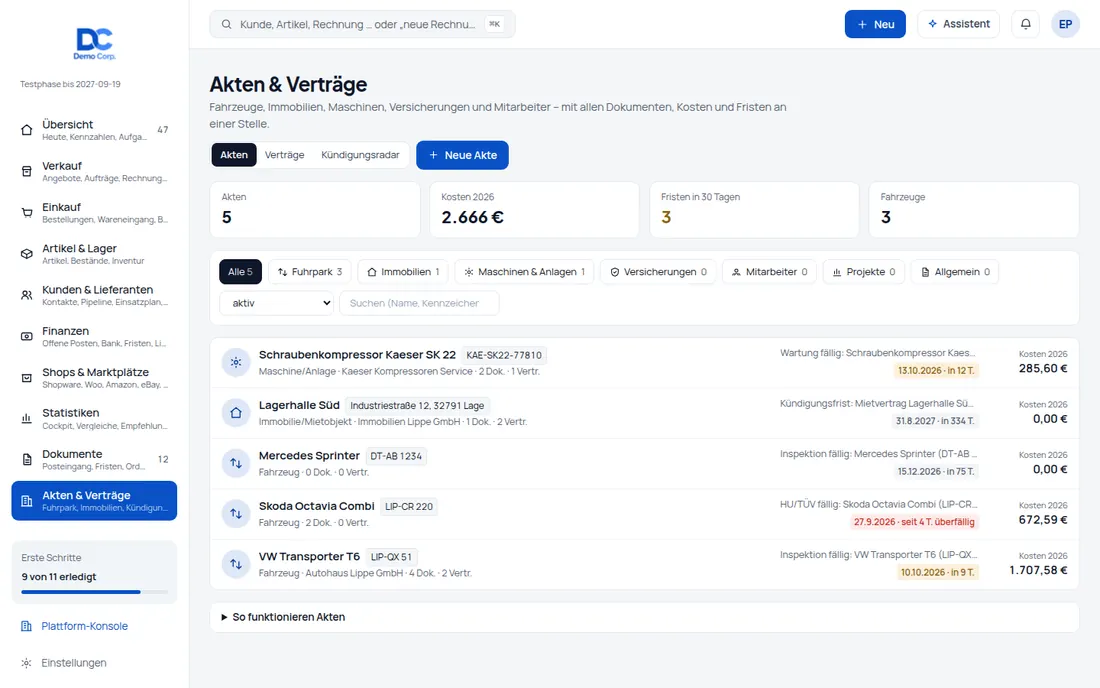
Task: Click the Finanzen money icon
Action: click(x=27, y=337)
